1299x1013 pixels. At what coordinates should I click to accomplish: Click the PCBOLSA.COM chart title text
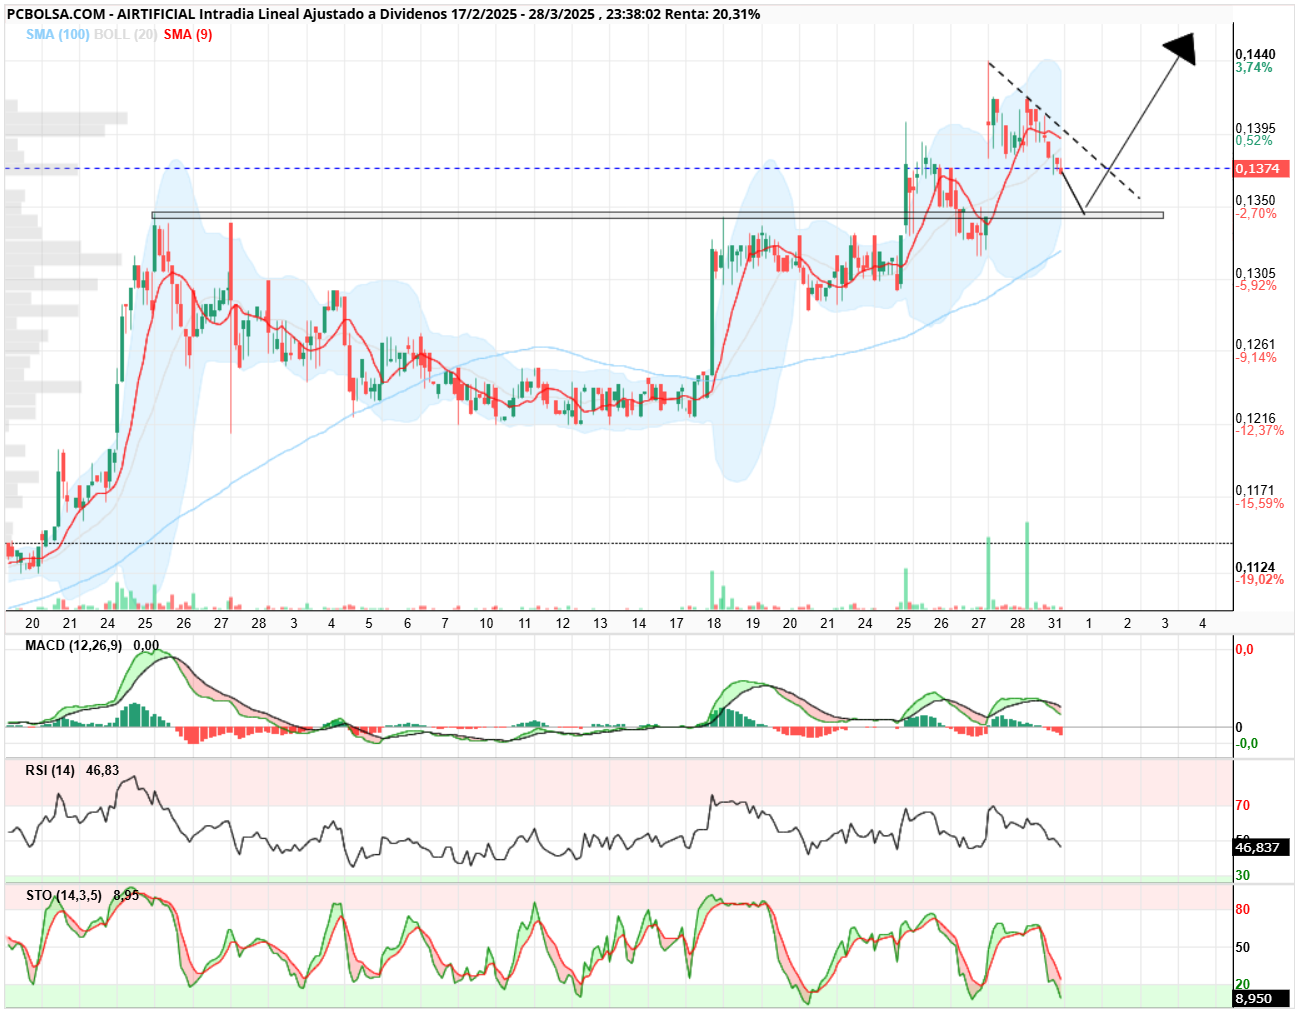coord(56,14)
